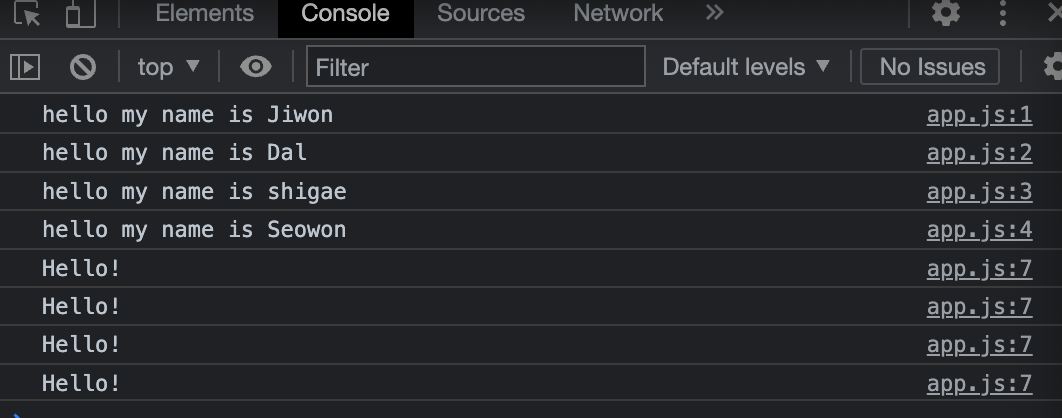Toggle the device toolbar icon
The height and width of the screenshot is (418, 1062).
81,14
